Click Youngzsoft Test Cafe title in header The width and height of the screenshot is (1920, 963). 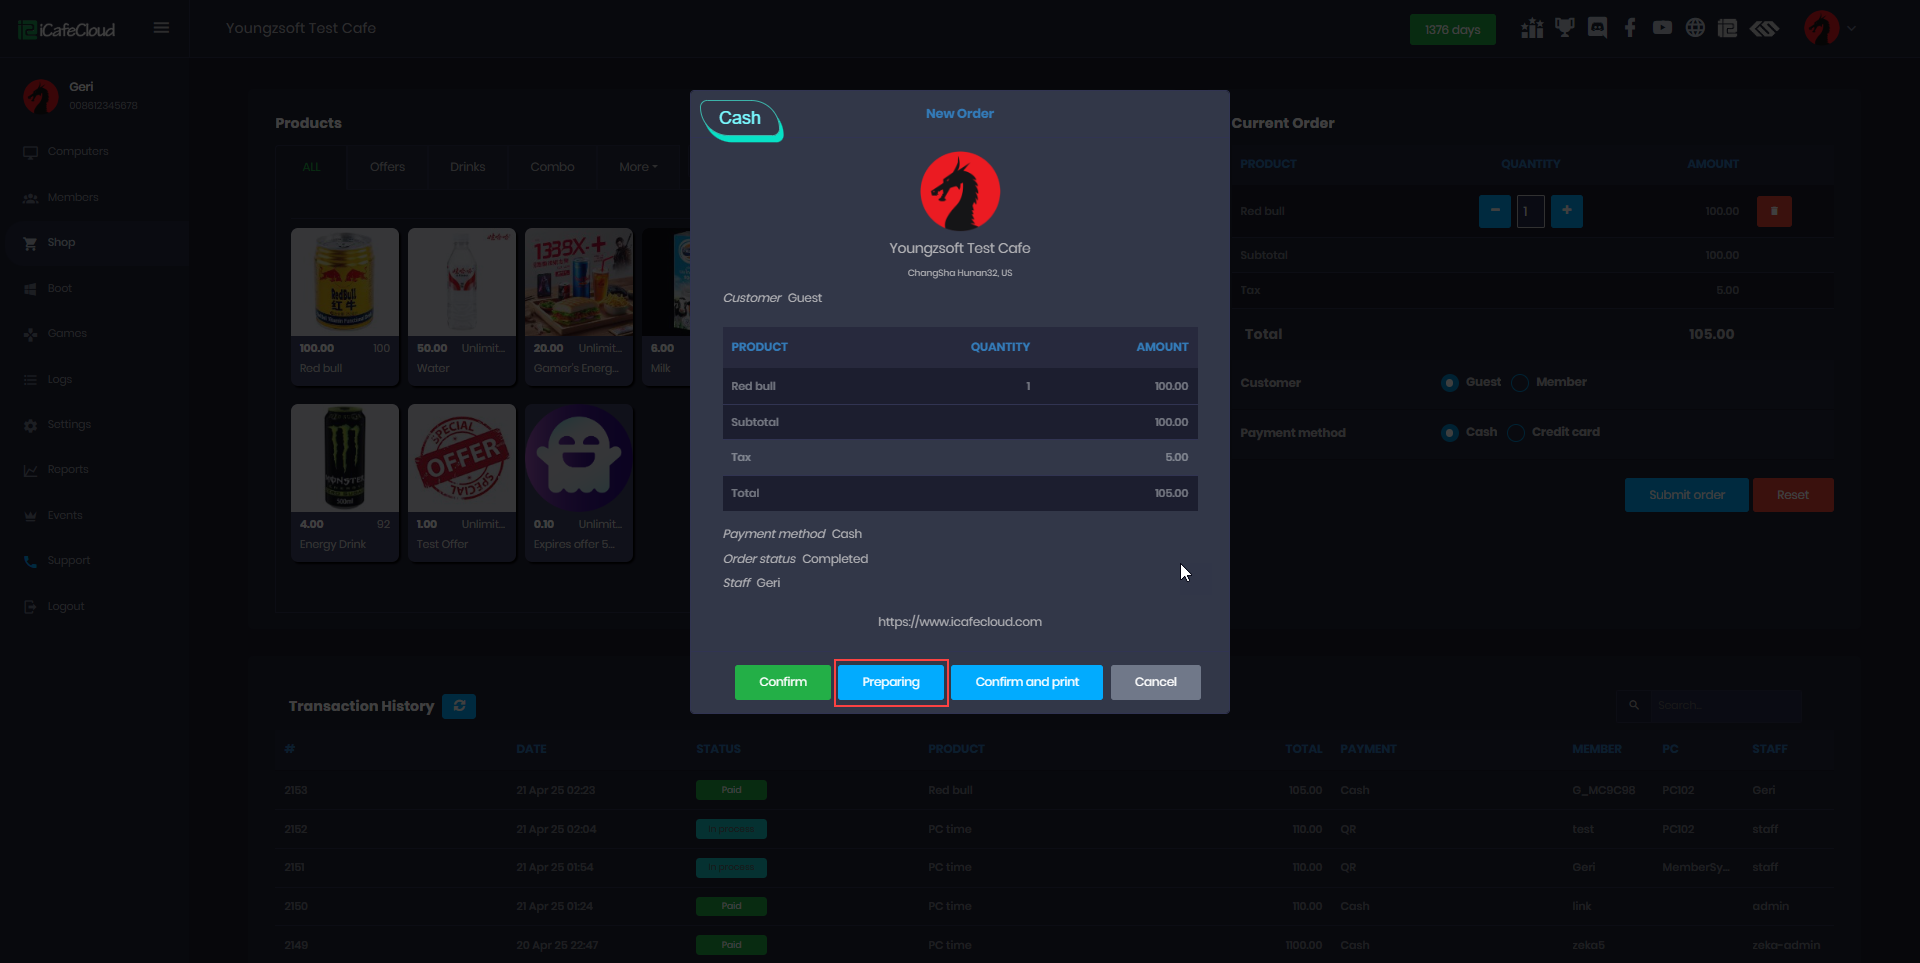click(301, 28)
